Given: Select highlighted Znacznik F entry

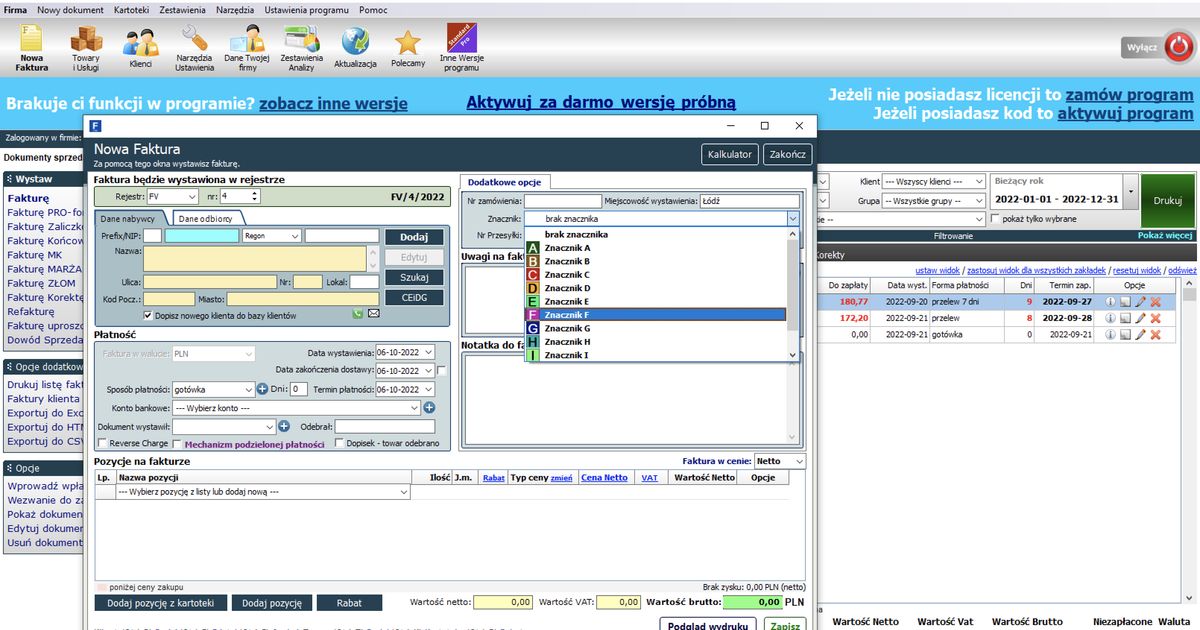Looking at the screenshot, I should click(656, 315).
